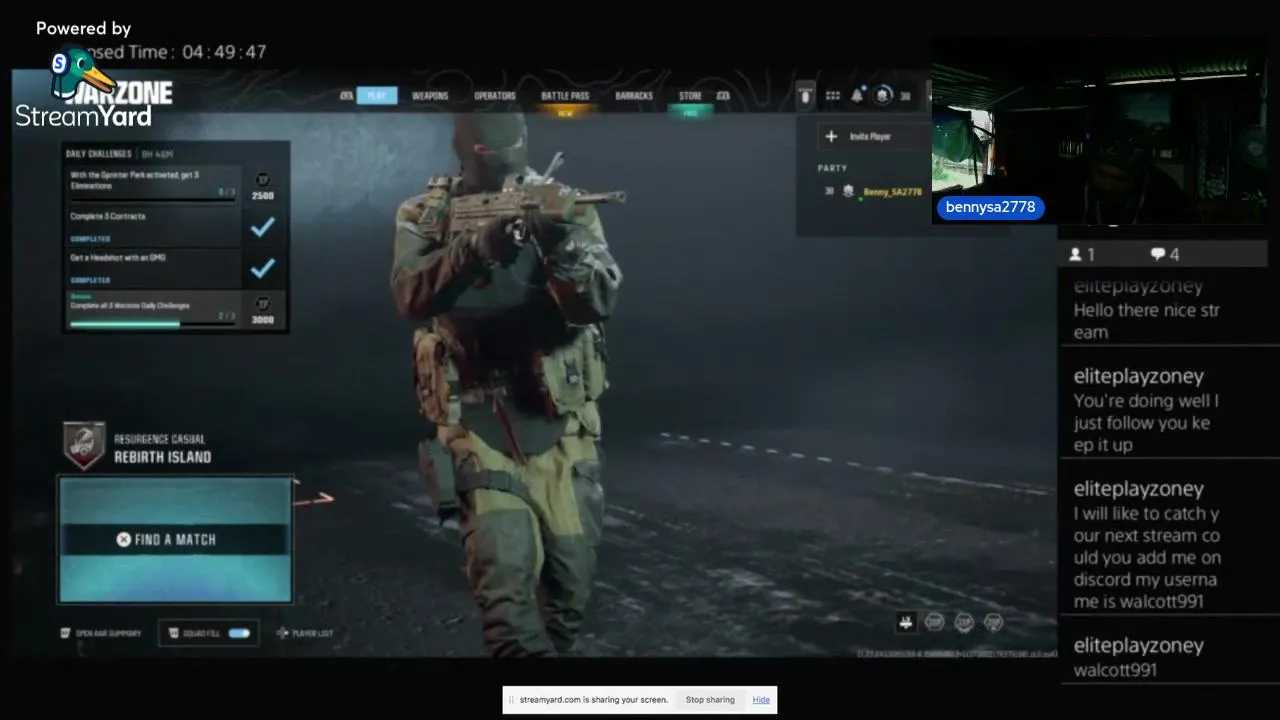Click the DAILY CHALLENGES header
The height and width of the screenshot is (720, 1280).
pos(98,154)
